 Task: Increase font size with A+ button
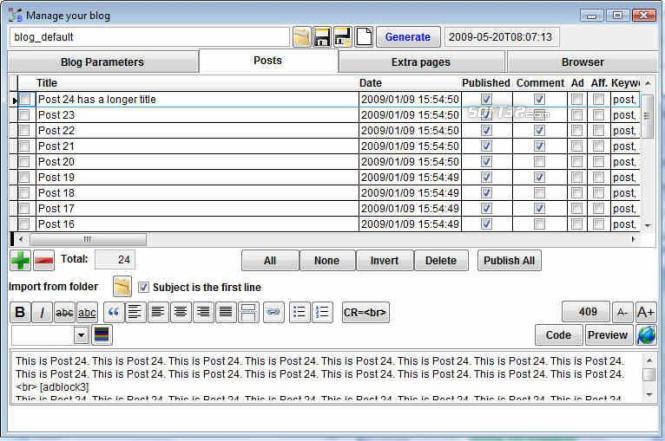(x=645, y=313)
